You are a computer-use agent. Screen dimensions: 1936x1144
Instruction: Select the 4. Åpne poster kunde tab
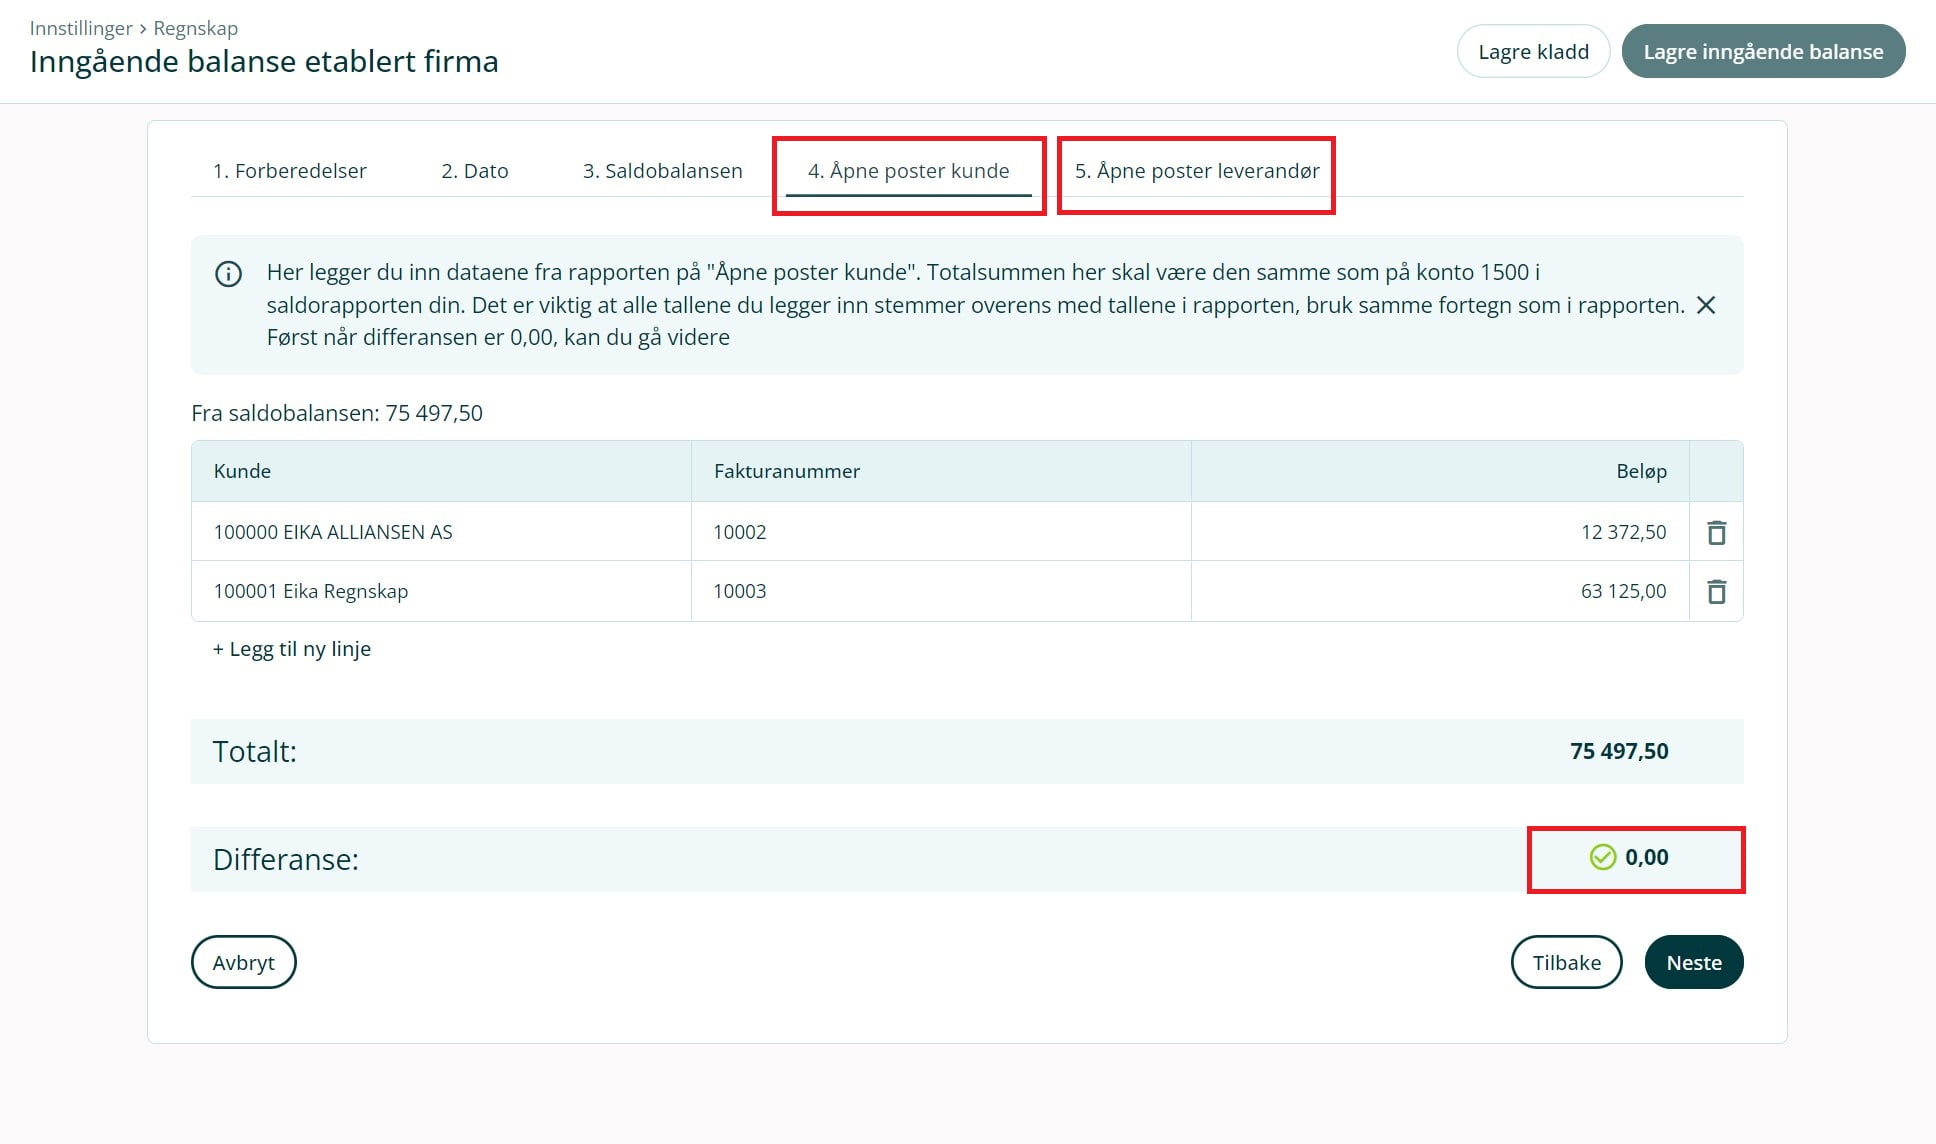908,171
